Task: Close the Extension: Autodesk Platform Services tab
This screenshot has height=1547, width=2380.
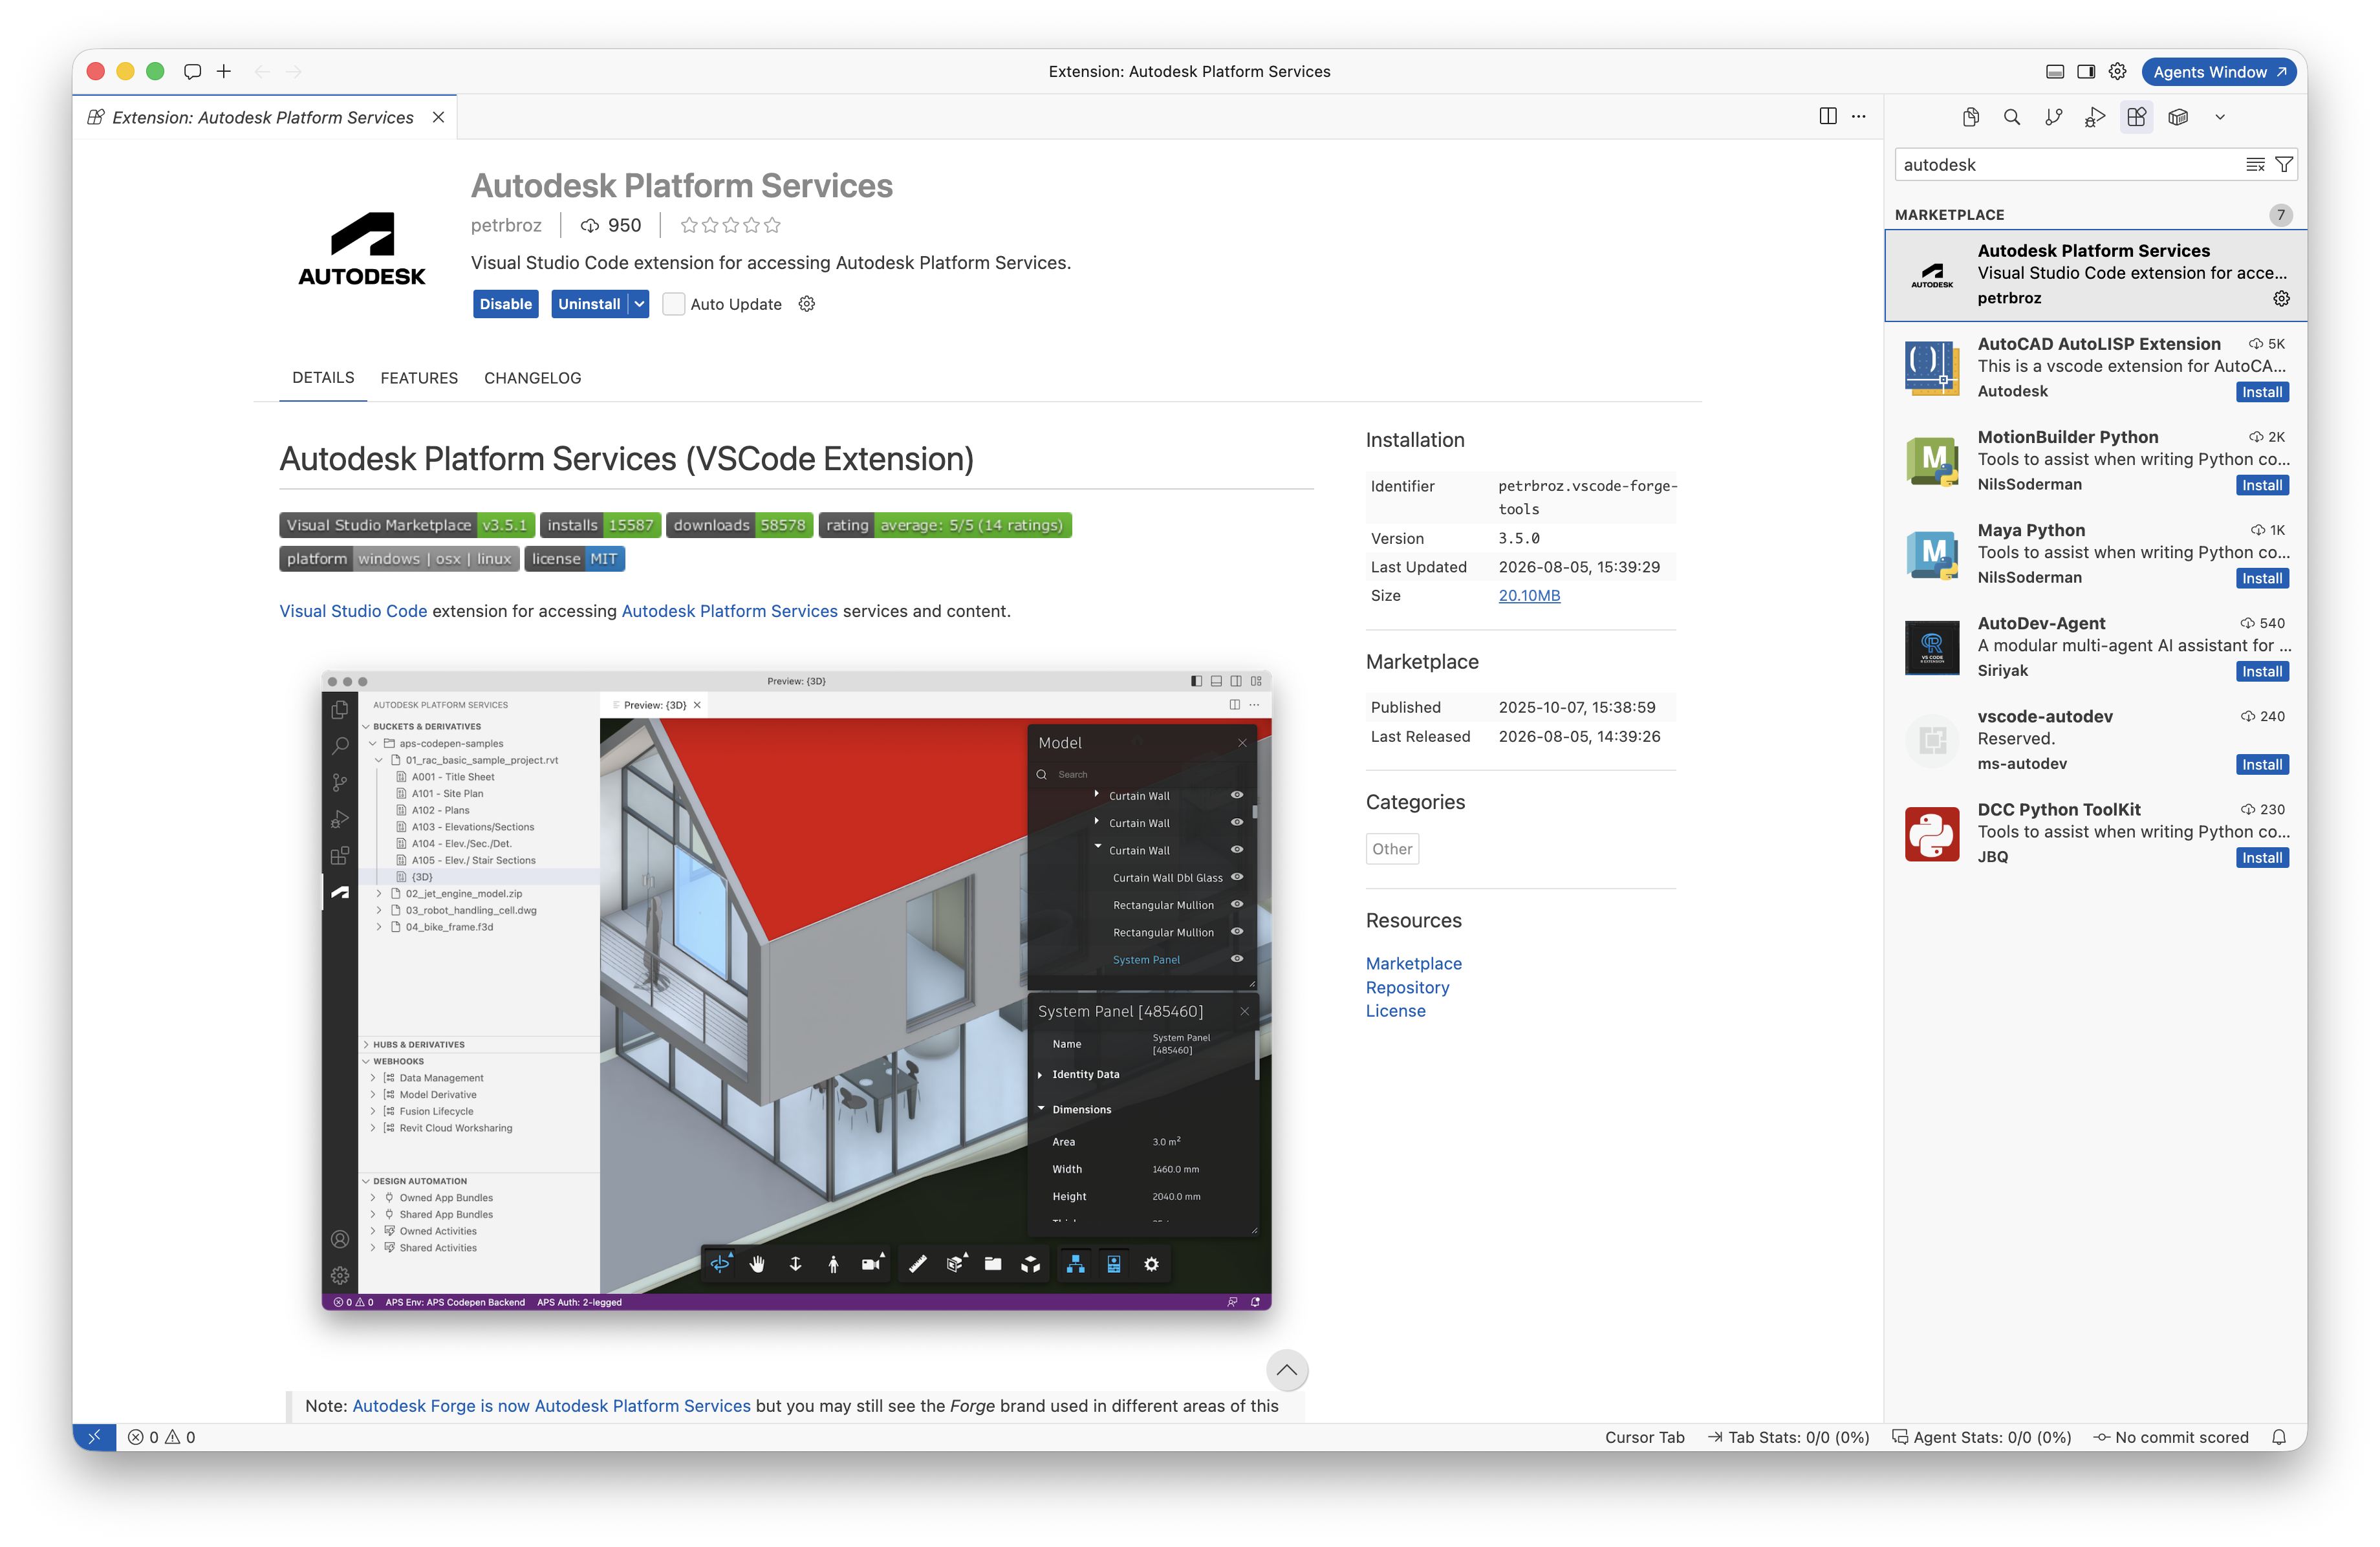Action: [438, 117]
